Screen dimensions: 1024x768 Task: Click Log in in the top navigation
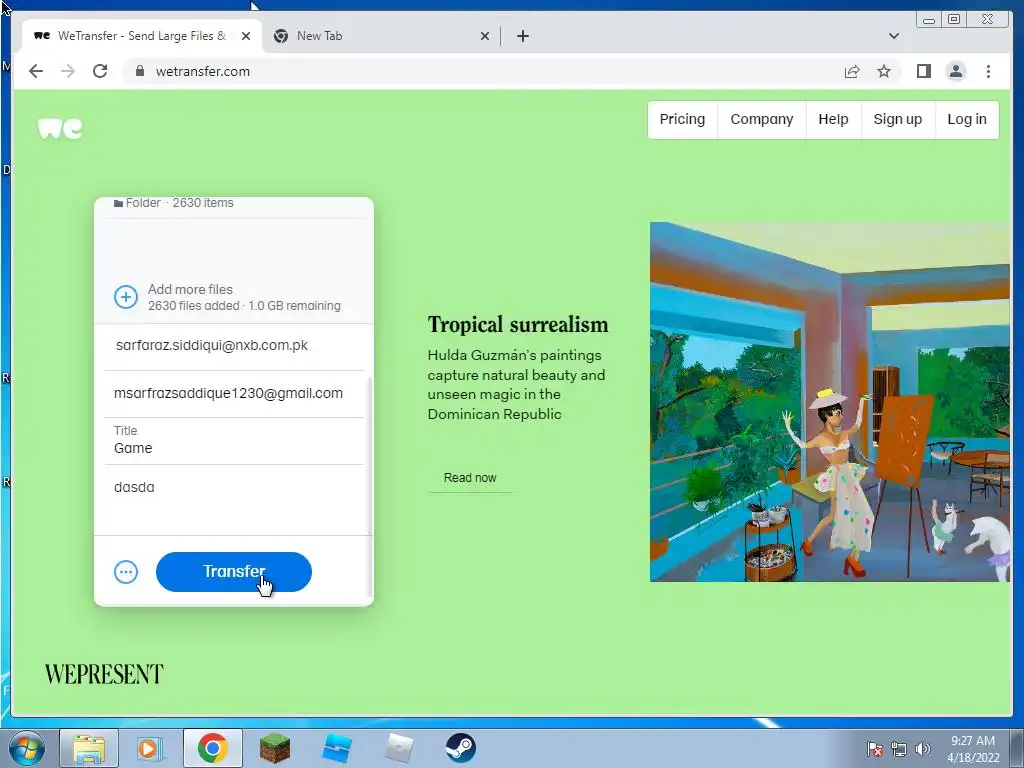pos(967,120)
